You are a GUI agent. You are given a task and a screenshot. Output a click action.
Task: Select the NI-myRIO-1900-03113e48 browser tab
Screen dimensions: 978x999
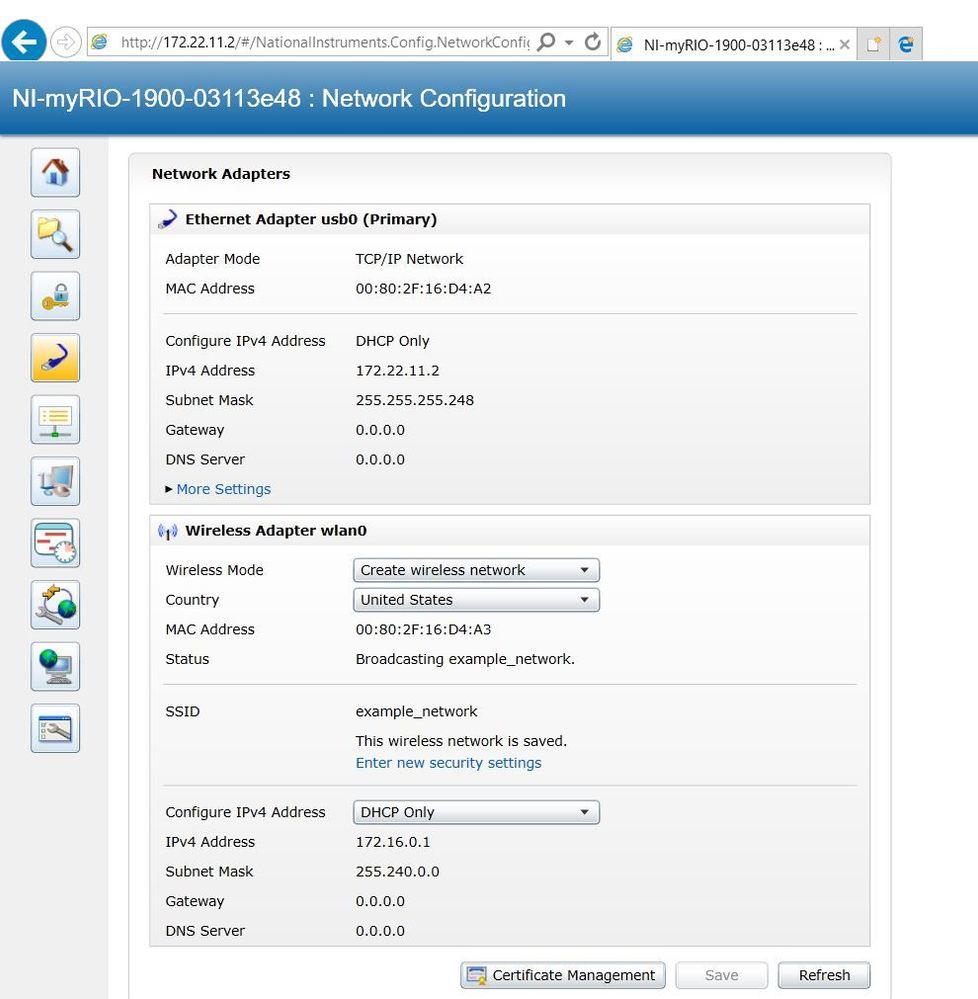(x=733, y=45)
